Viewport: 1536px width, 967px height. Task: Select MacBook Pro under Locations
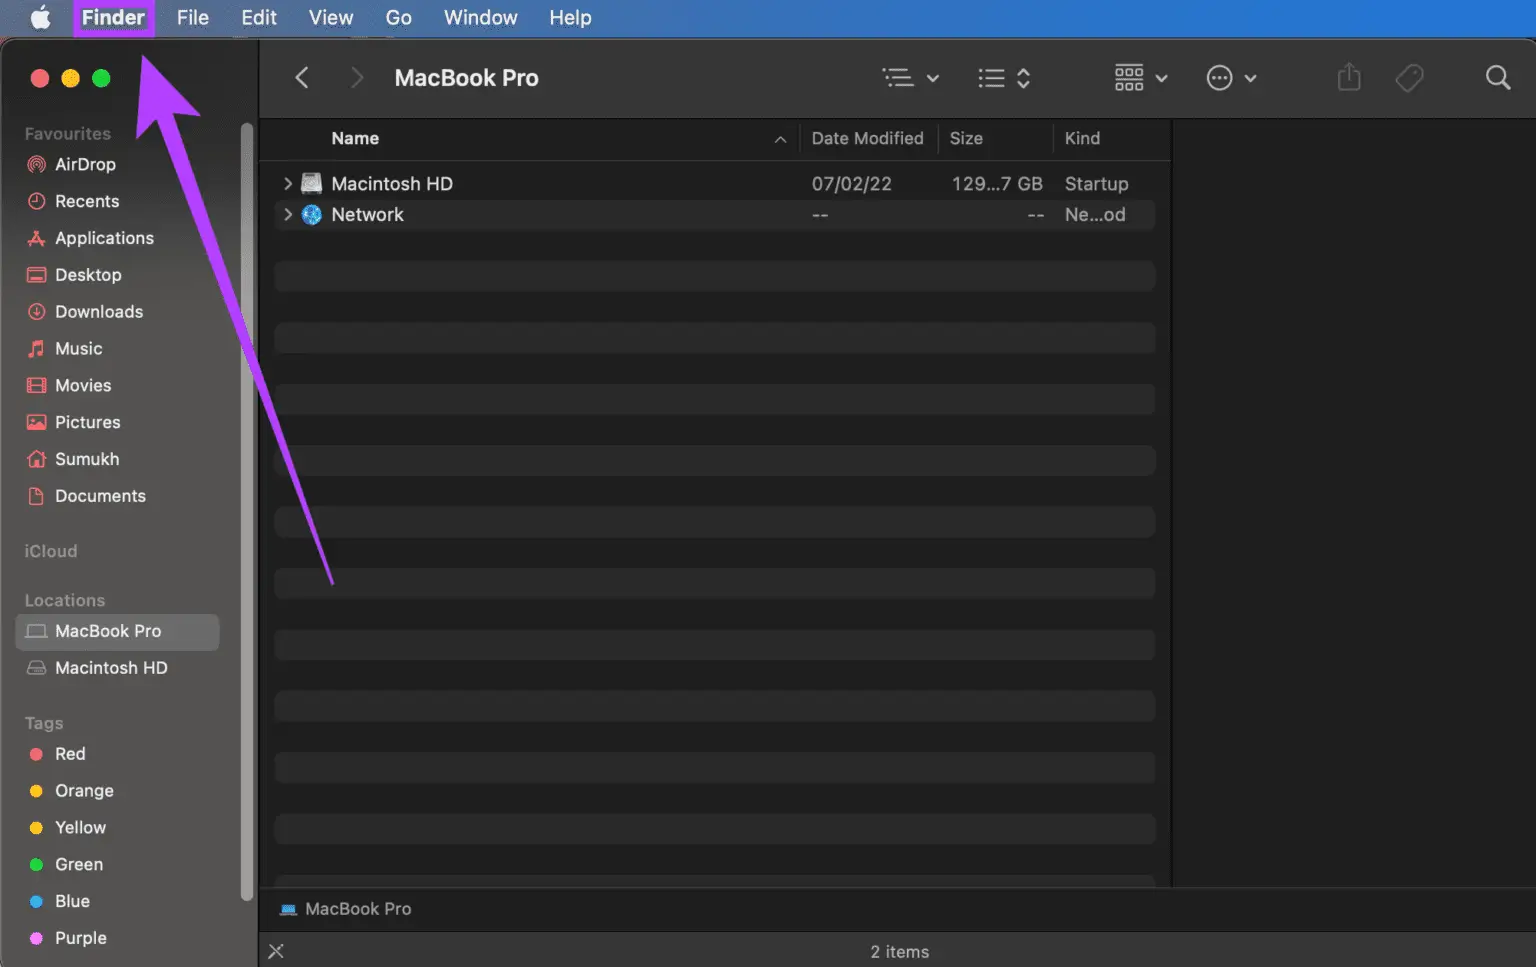117,631
